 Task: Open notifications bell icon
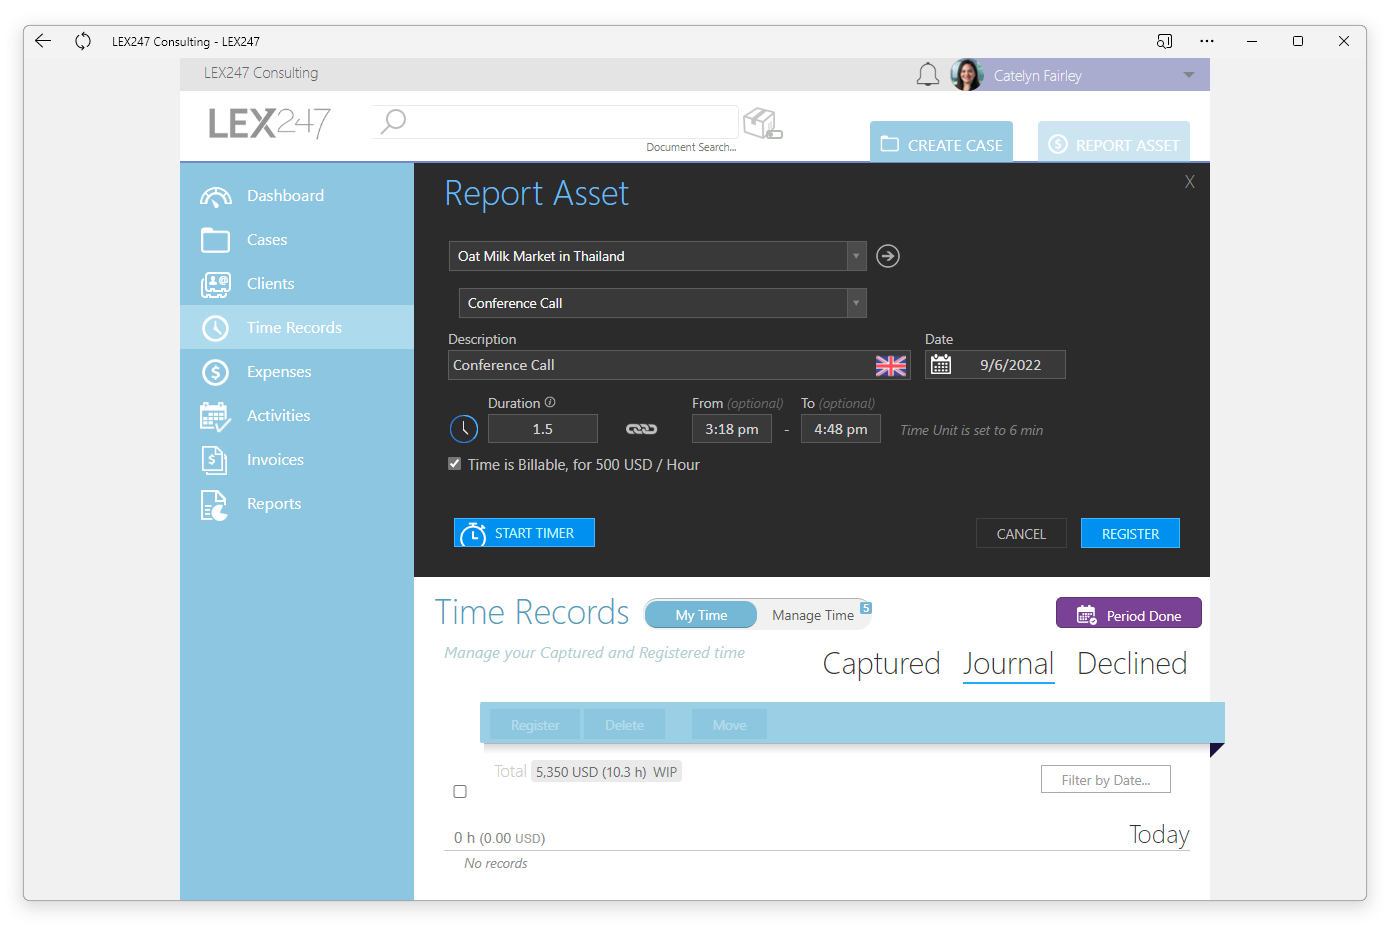click(x=928, y=75)
